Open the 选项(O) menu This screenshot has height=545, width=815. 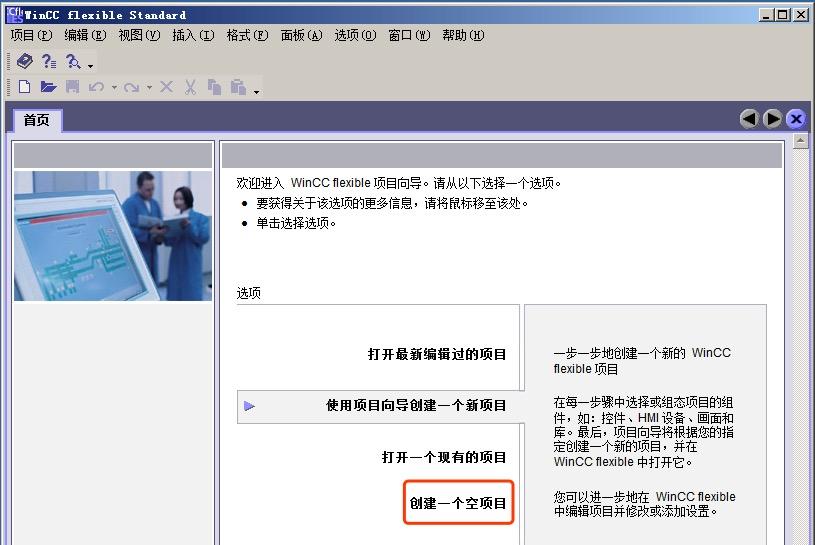pyautogui.click(x=355, y=35)
